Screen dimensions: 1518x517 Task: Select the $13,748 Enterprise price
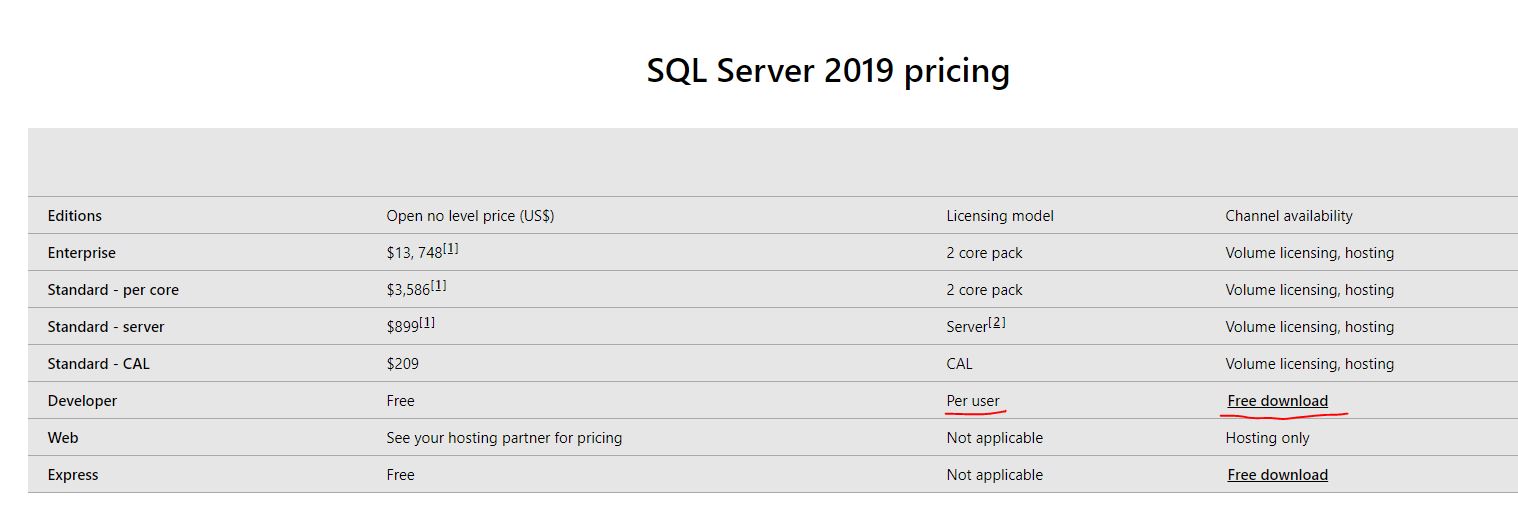point(414,253)
